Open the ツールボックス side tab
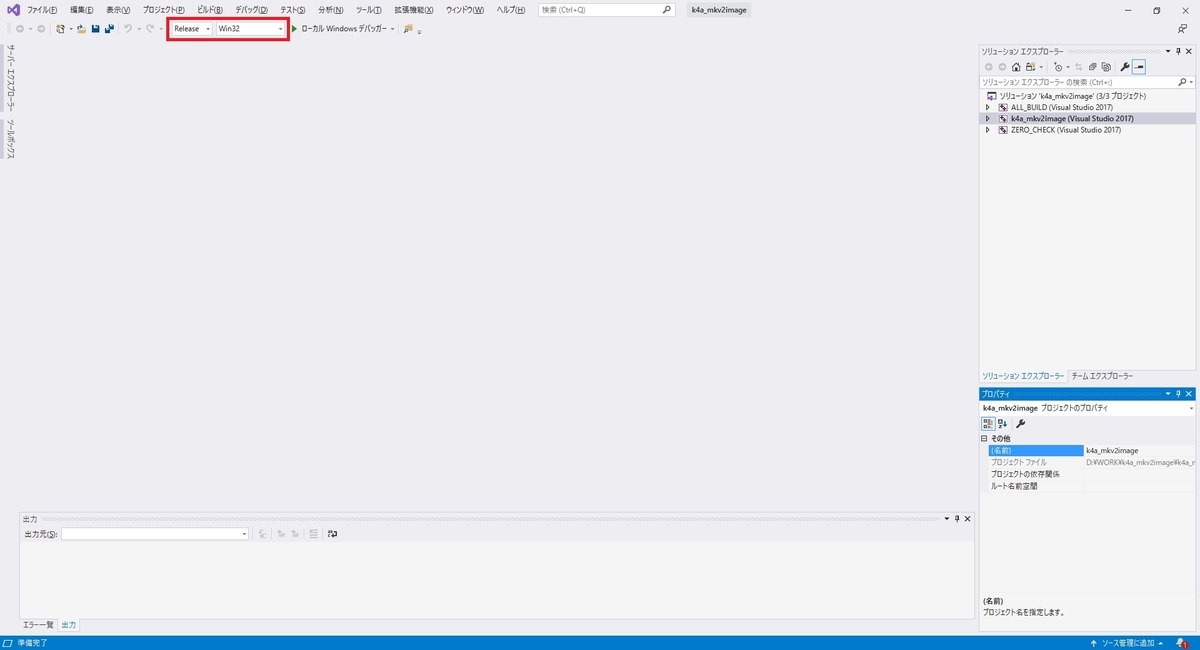 coord(10,139)
